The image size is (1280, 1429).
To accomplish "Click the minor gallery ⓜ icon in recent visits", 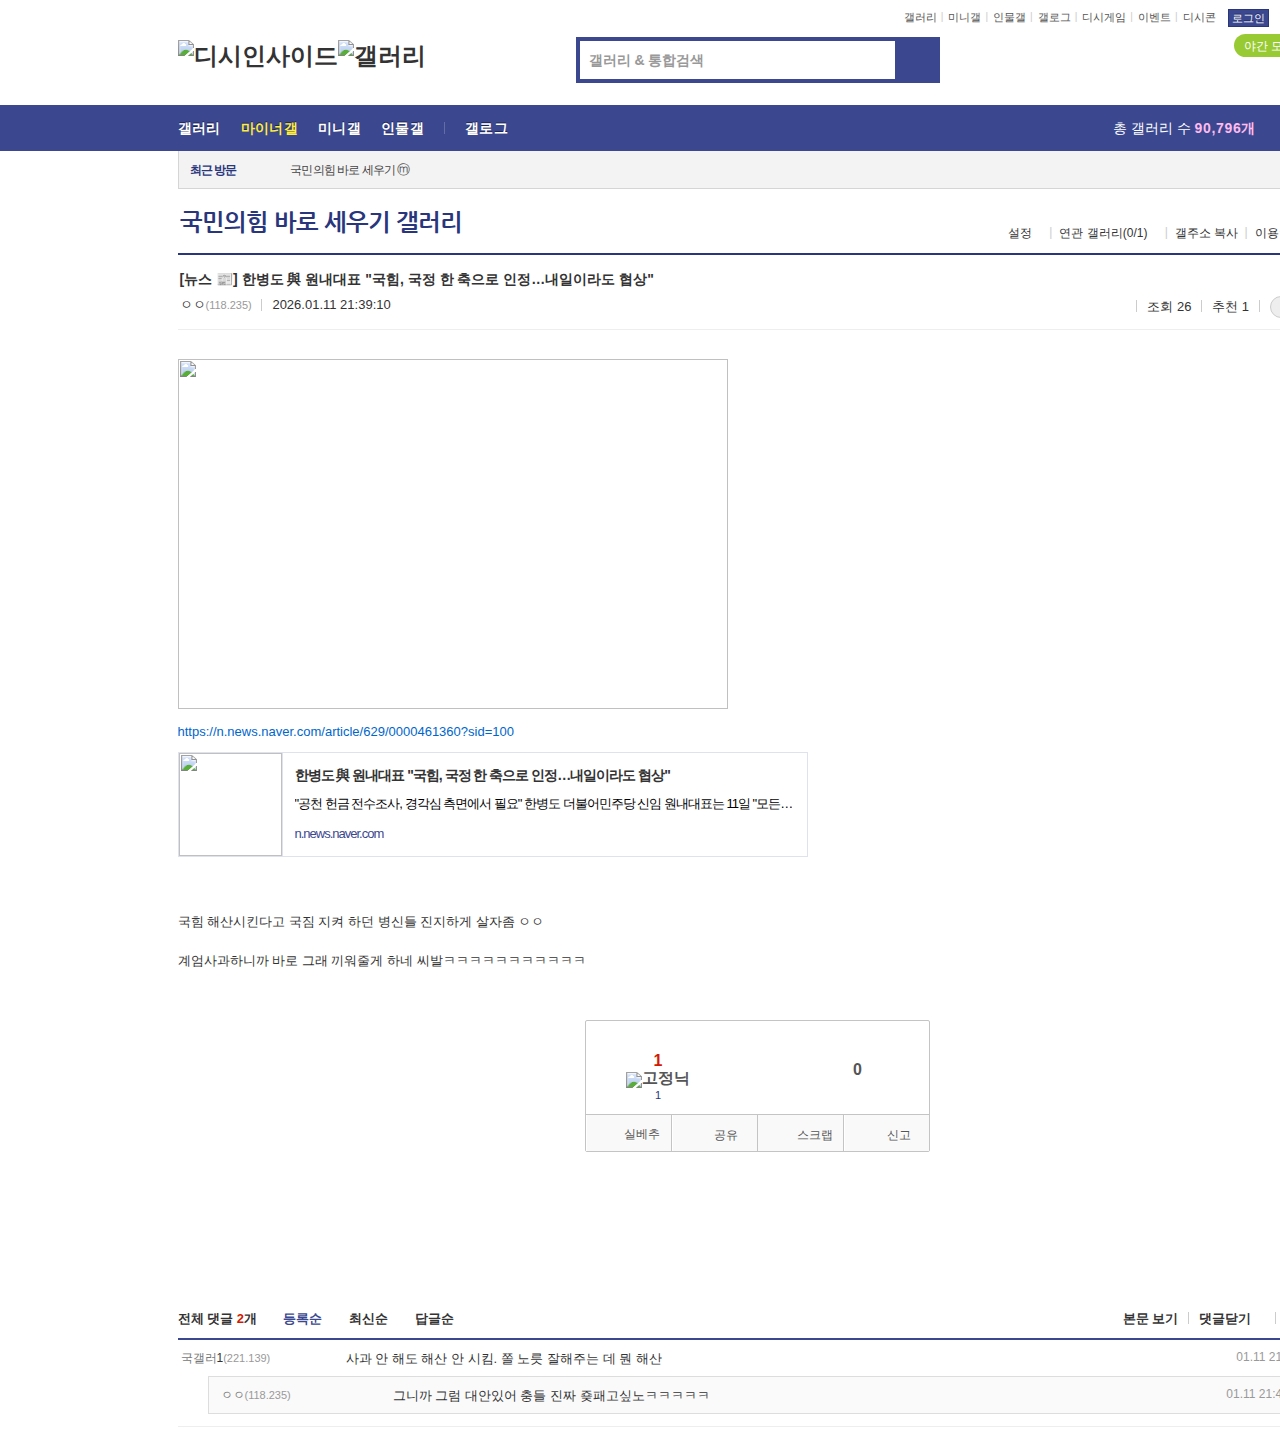I will (x=404, y=170).
